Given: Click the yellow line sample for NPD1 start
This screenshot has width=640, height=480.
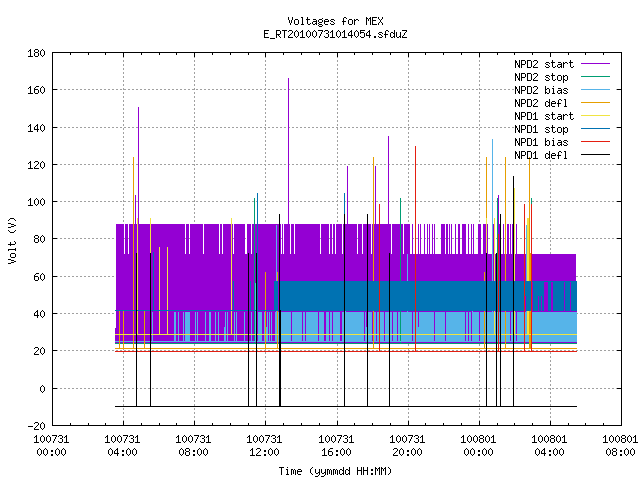Looking at the screenshot, I should pyautogui.click(x=595, y=116).
